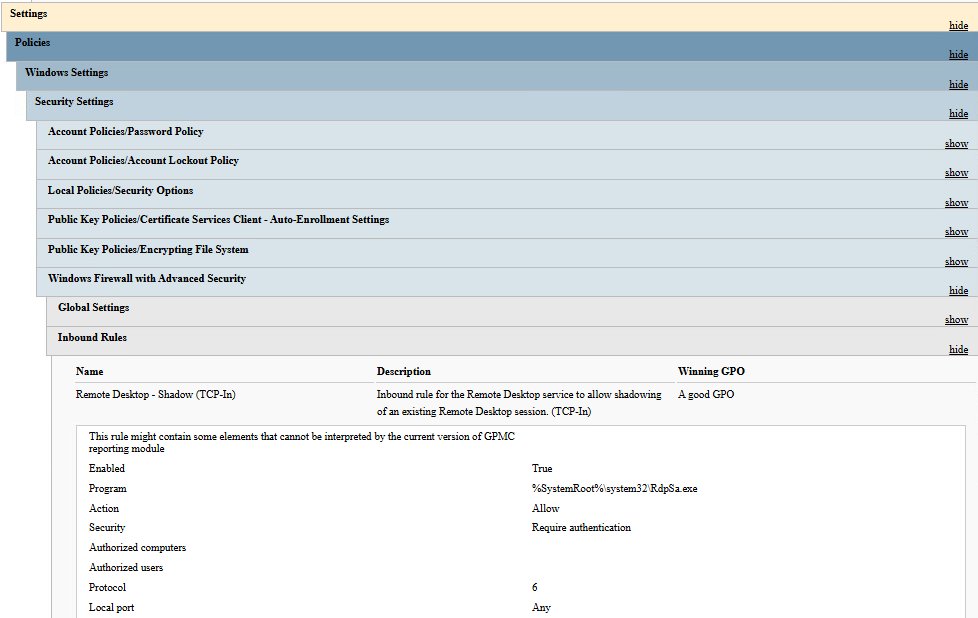Hide the Windows Settings section
The height and width of the screenshot is (618, 978).
point(958,85)
